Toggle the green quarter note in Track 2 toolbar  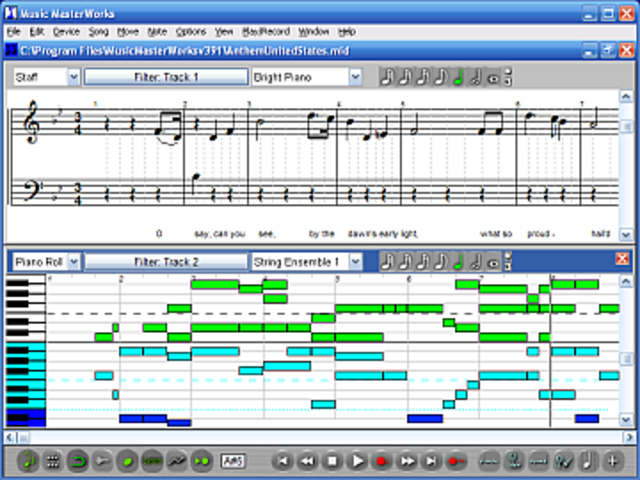pos(458,262)
